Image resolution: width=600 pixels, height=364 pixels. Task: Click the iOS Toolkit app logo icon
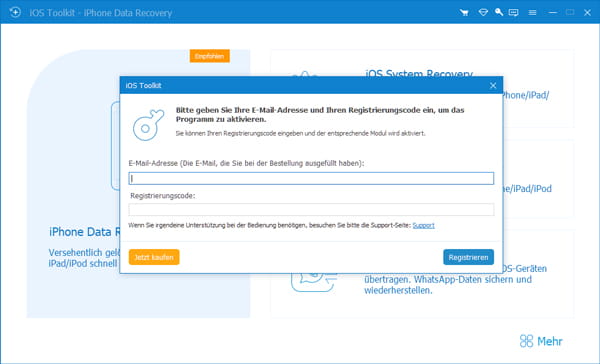click(x=15, y=12)
